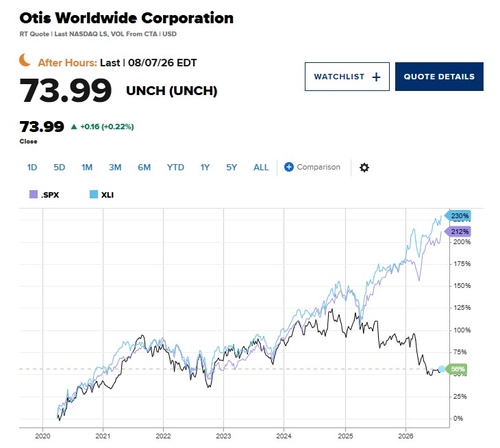The height and width of the screenshot is (448, 500).
Task: Select the 5Y time range
Action: point(231,167)
